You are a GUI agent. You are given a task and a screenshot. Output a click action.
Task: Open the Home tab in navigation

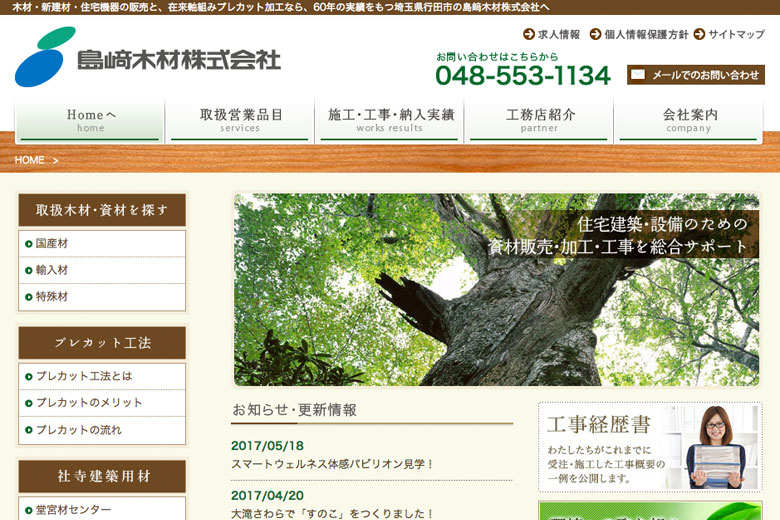click(91, 120)
